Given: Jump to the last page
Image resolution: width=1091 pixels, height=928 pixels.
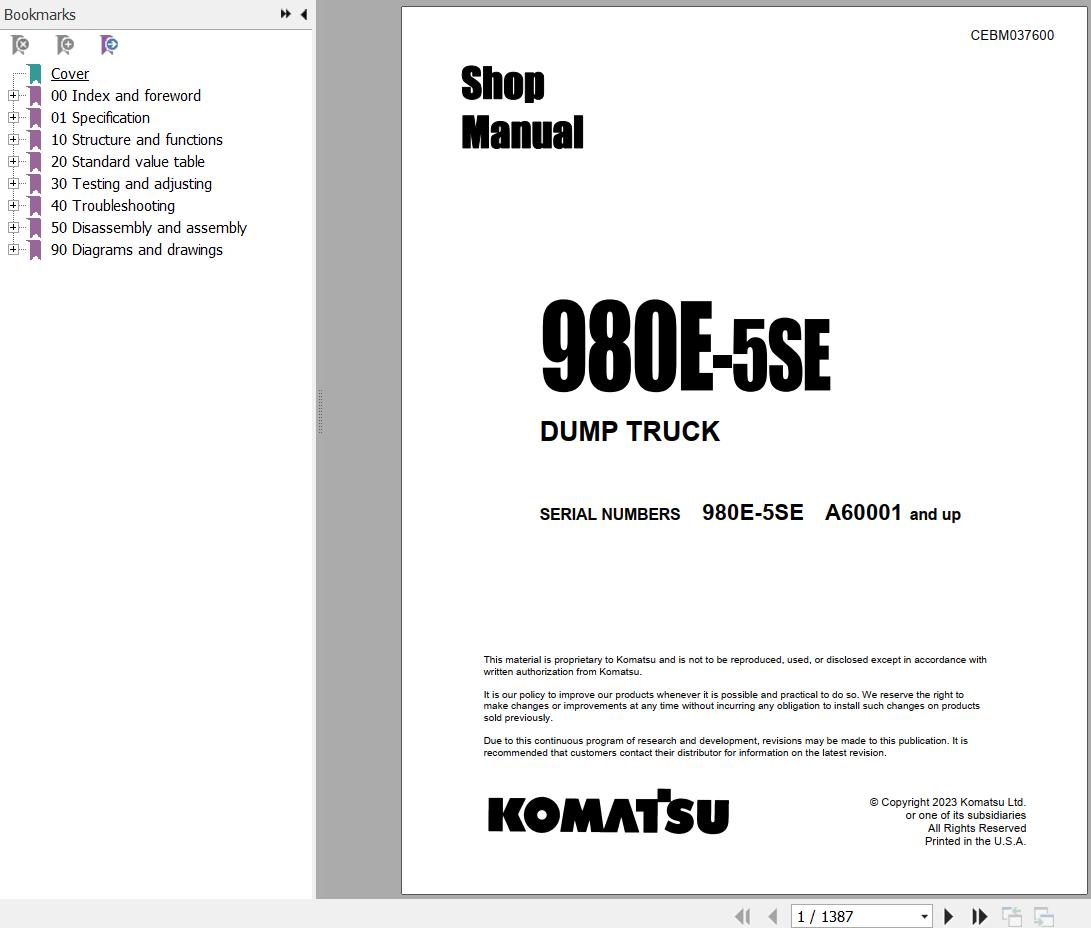Looking at the screenshot, I should click(979, 916).
